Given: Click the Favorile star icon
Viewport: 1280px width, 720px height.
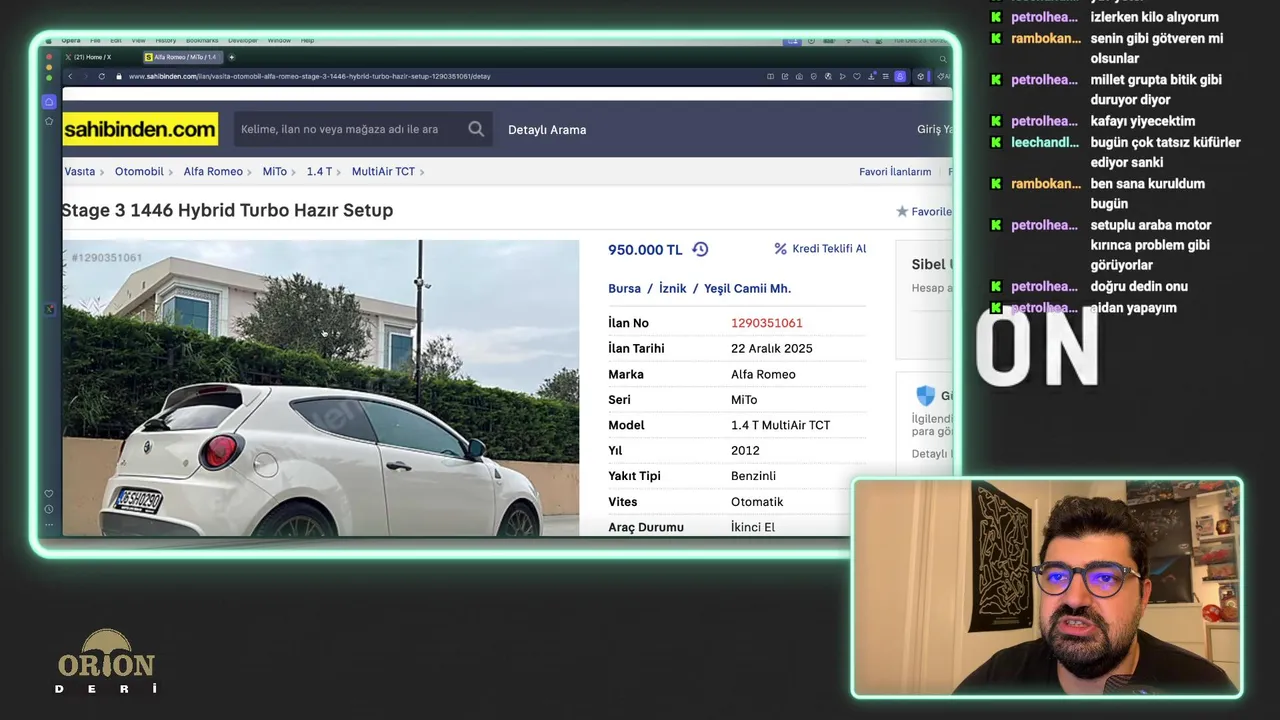Looking at the screenshot, I should (x=902, y=212).
